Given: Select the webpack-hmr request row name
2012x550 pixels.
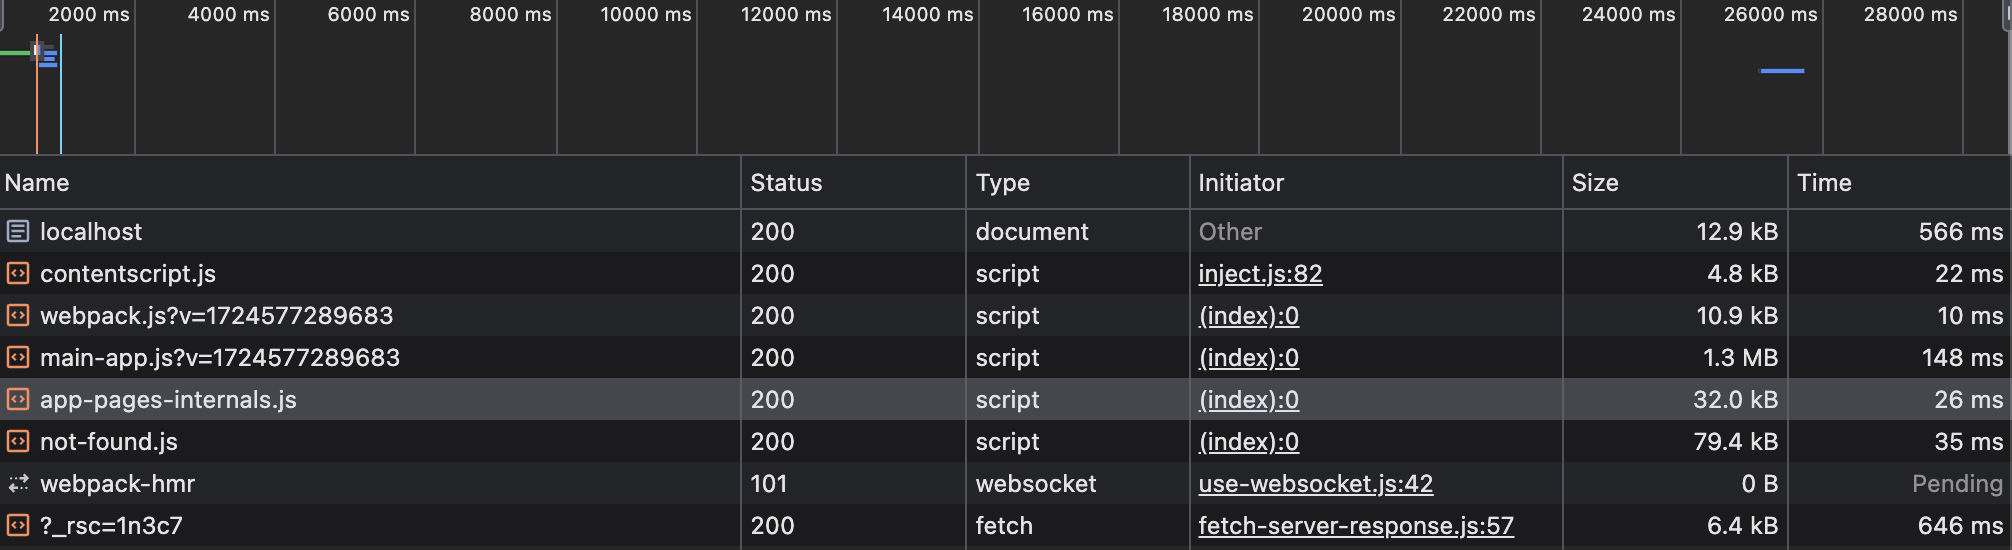Looking at the screenshot, I should click(x=117, y=484).
